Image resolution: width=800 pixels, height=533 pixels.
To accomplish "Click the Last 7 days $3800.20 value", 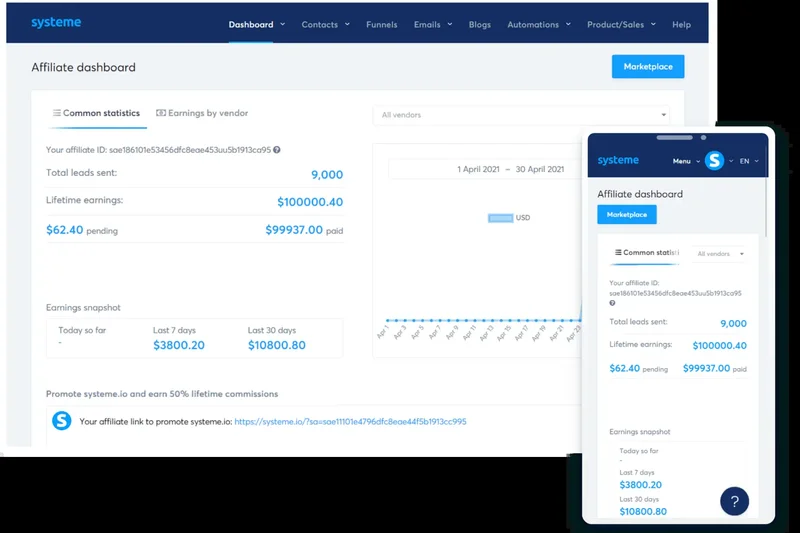I will (179, 345).
